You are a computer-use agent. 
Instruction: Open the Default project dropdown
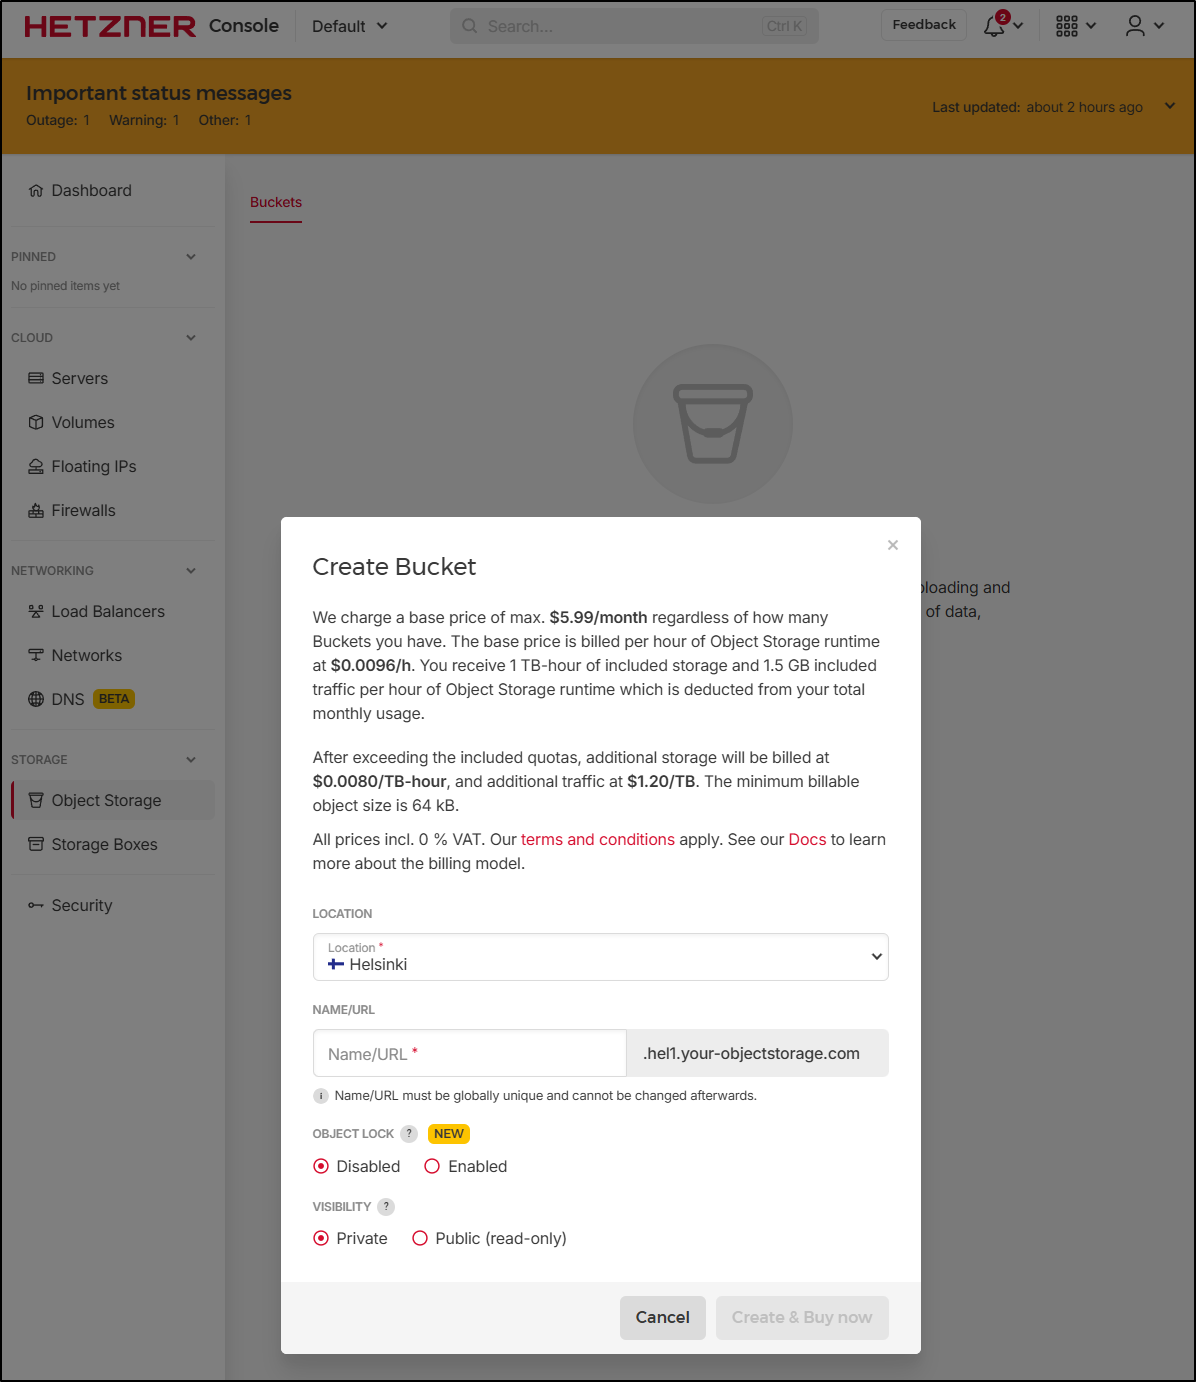click(349, 26)
